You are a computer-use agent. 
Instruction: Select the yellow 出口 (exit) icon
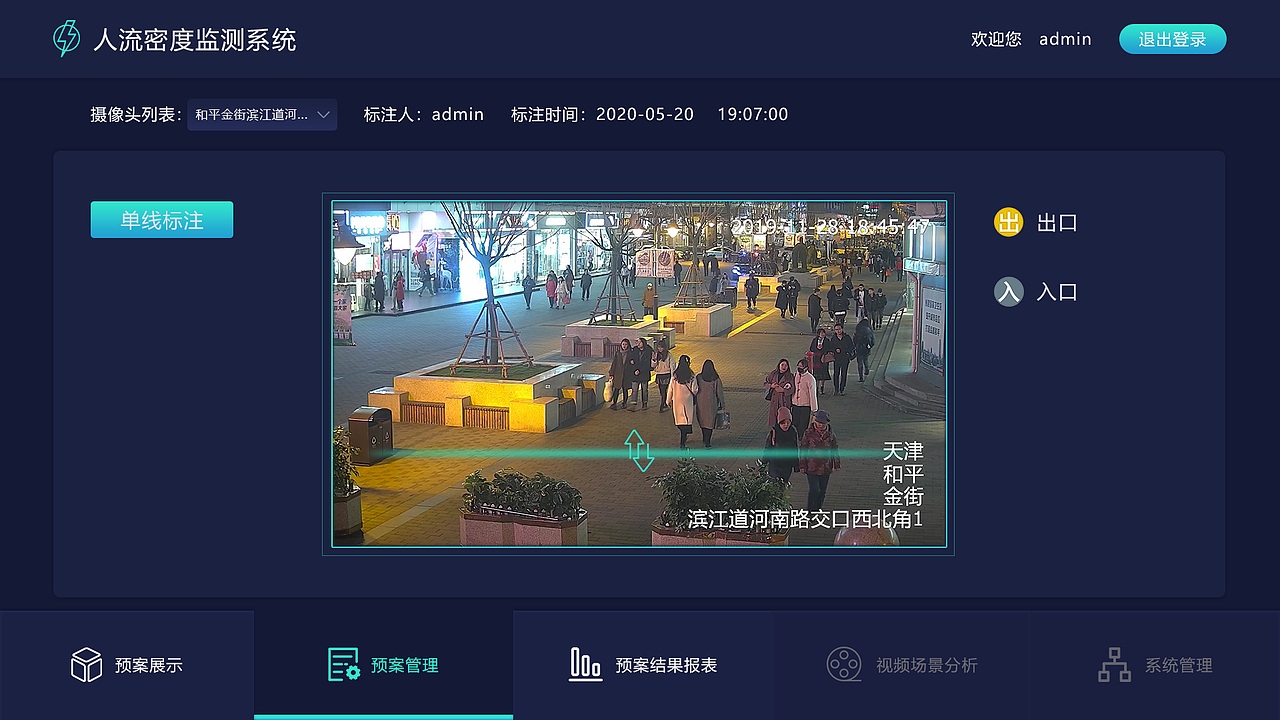[x=1009, y=222]
